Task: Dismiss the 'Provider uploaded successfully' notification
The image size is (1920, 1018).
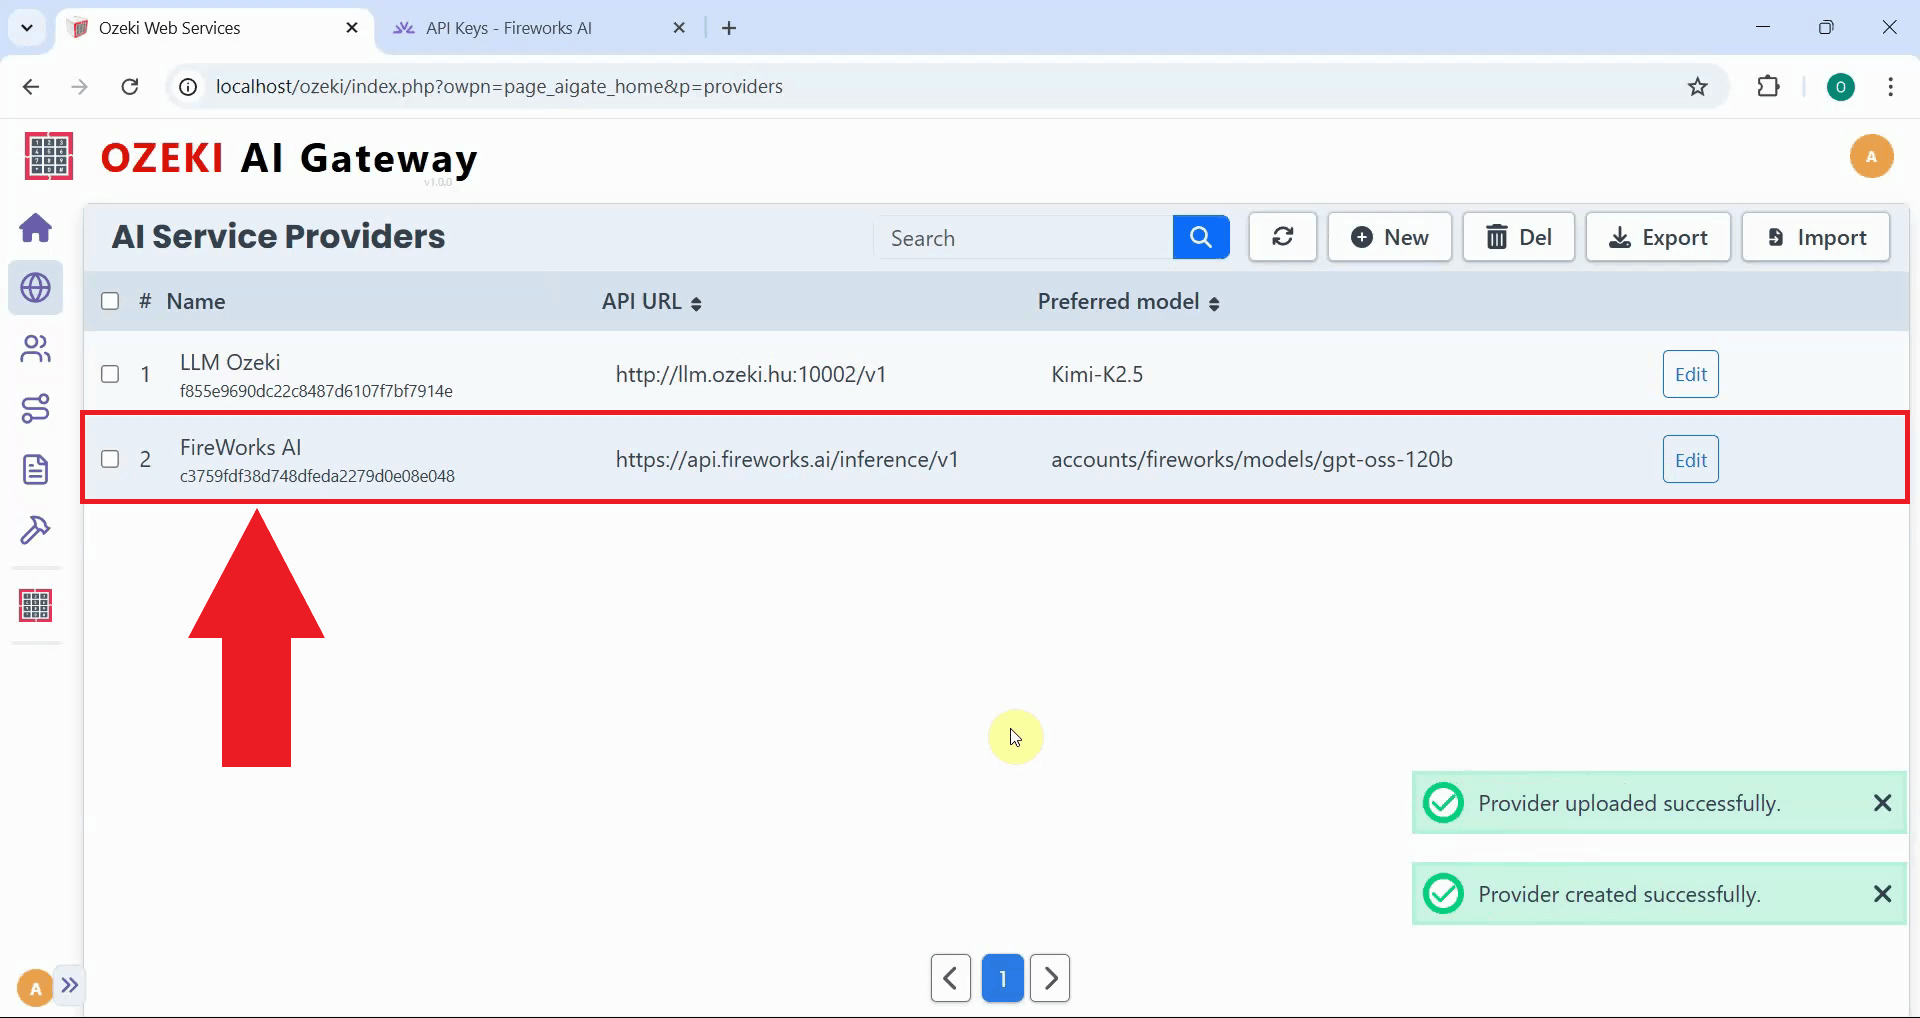Action: (x=1882, y=803)
